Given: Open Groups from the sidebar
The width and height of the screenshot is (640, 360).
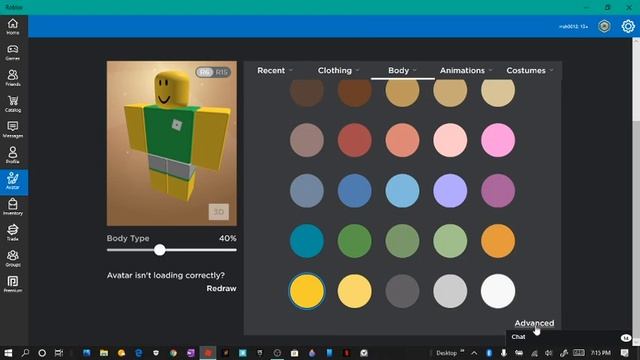Looking at the screenshot, I should (x=13, y=258).
